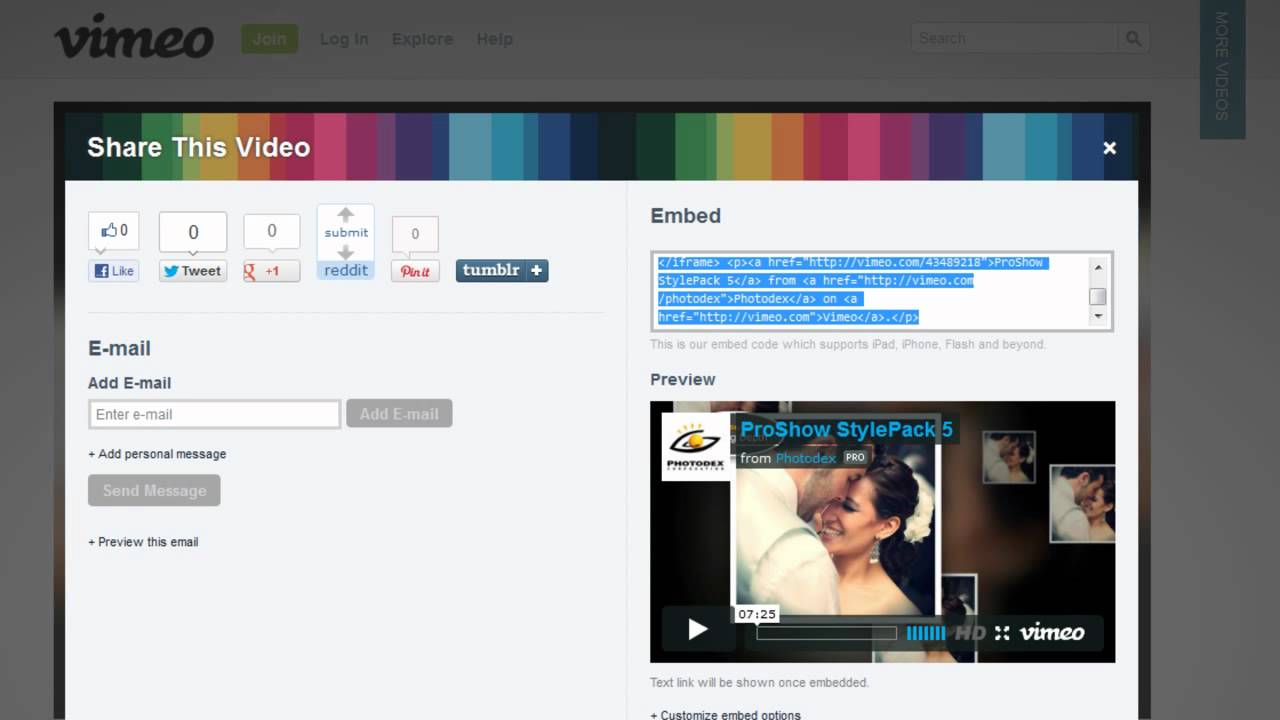Image resolution: width=1280 pixels, height=720 pixels.
Task: Click the Tweet count bubble
Action: tap(193, 232)
